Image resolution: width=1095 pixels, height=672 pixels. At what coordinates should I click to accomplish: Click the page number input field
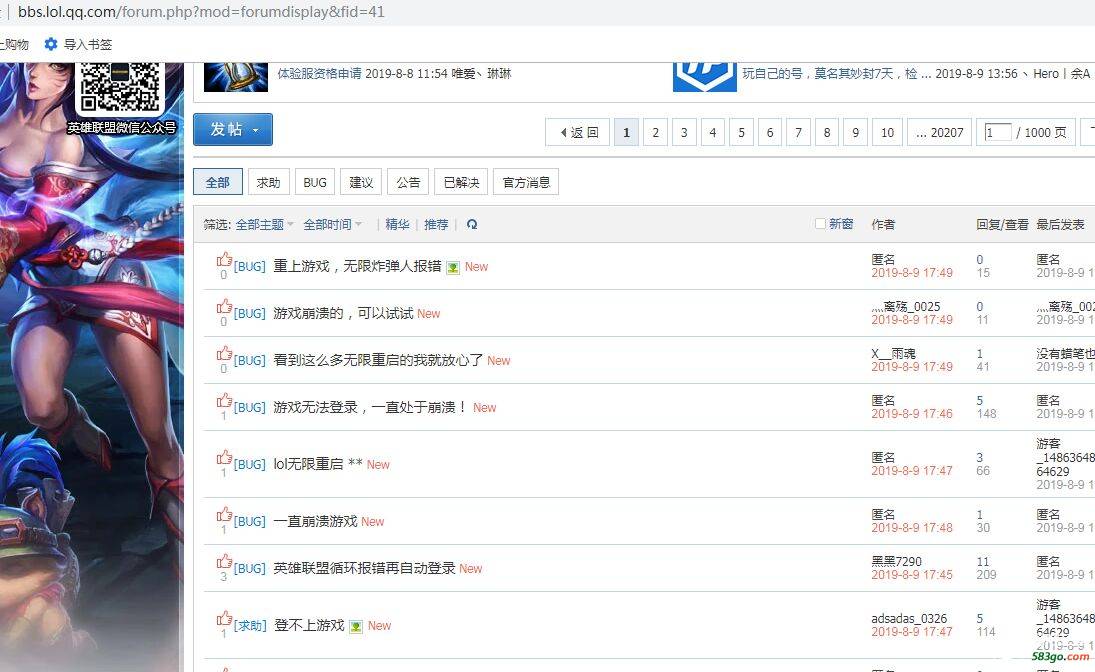pos(997,132)
